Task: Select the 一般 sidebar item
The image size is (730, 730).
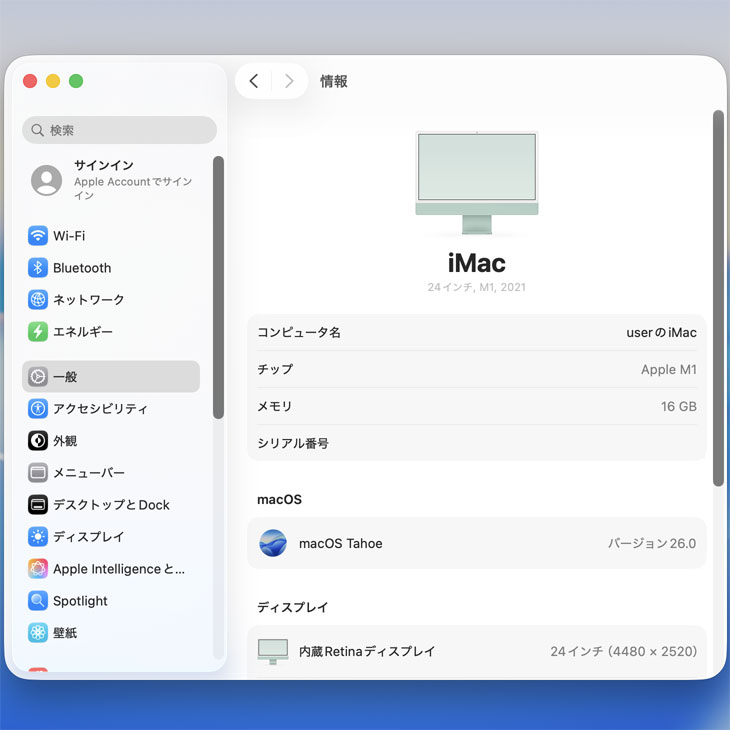Action: [111, 377]
